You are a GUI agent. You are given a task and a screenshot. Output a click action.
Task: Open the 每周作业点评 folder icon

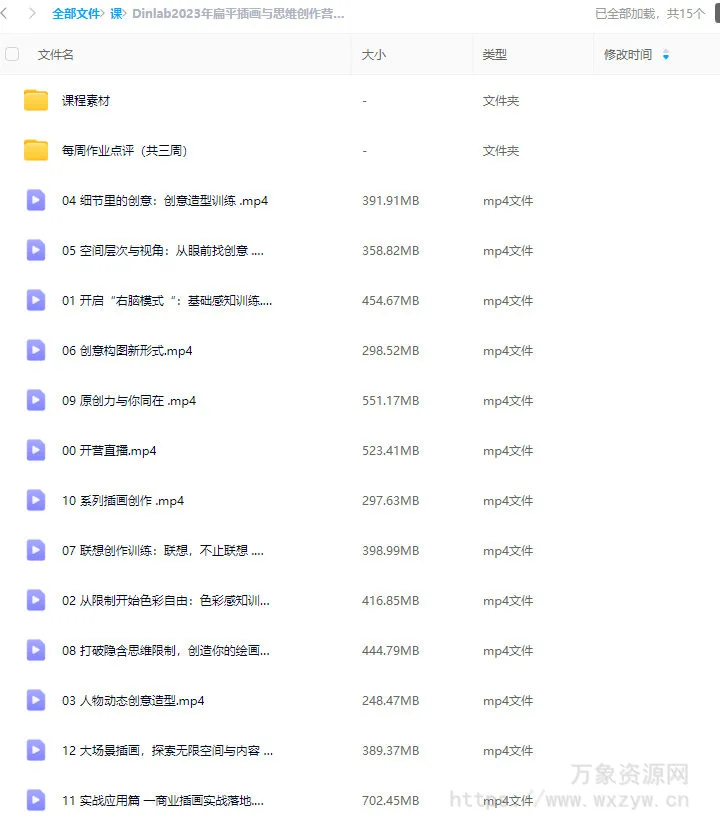[x=36, y=151]
